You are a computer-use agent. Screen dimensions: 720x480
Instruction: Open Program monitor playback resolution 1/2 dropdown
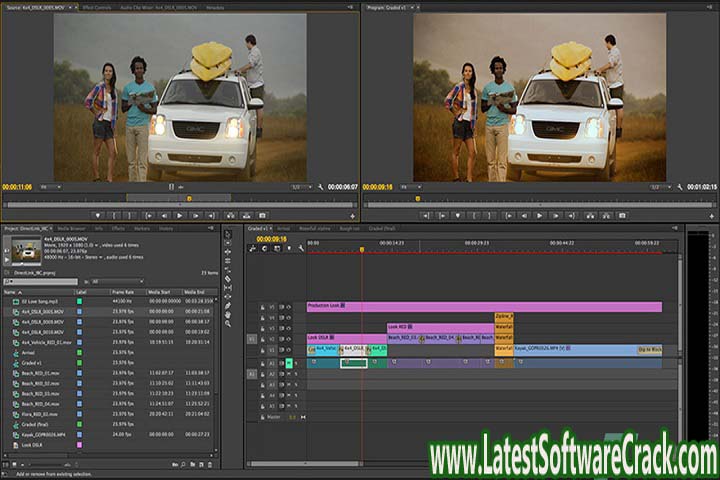point(660,187)
